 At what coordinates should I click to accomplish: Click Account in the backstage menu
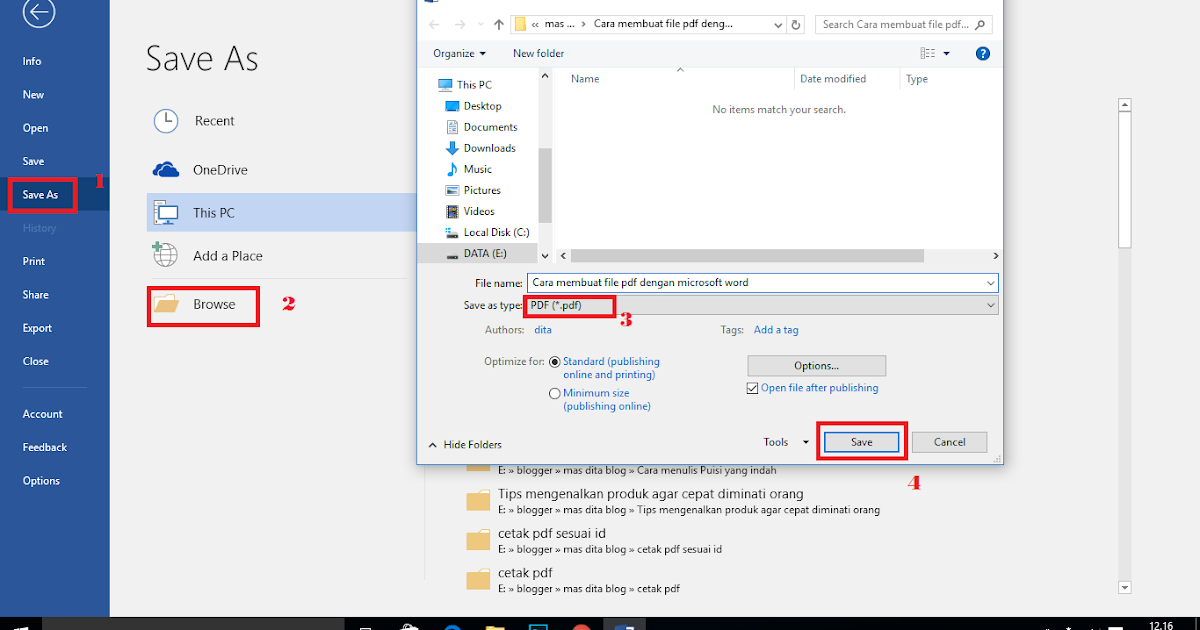(42, 414)
